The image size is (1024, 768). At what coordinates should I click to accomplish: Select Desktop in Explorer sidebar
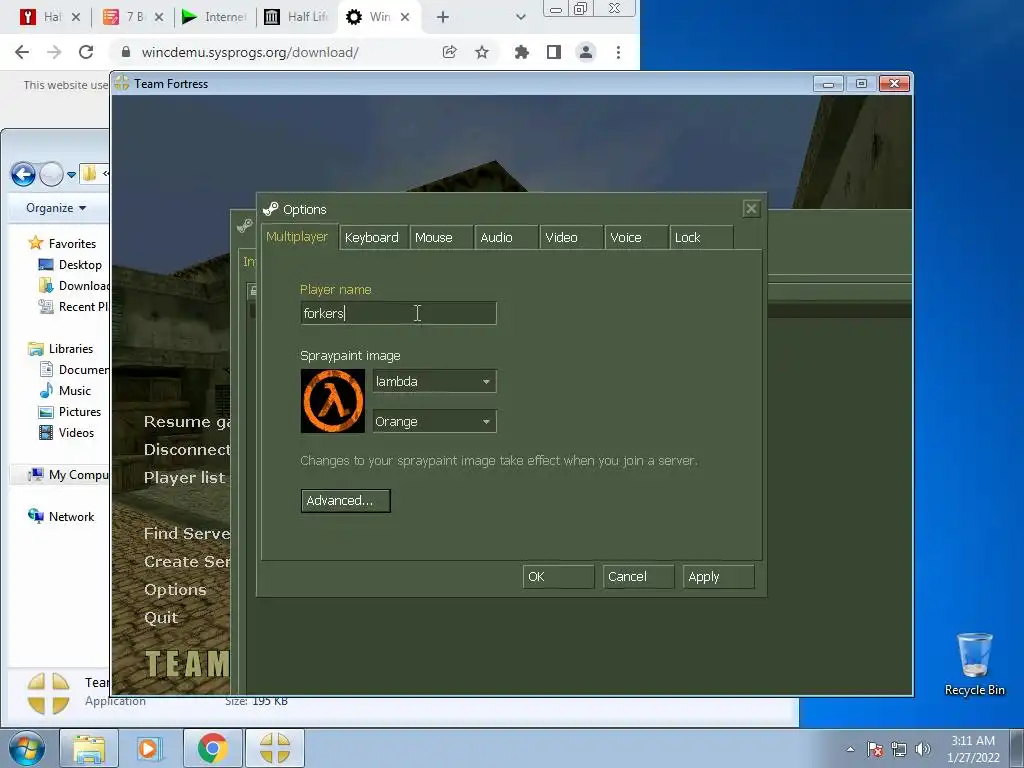(x=71, y=264)
